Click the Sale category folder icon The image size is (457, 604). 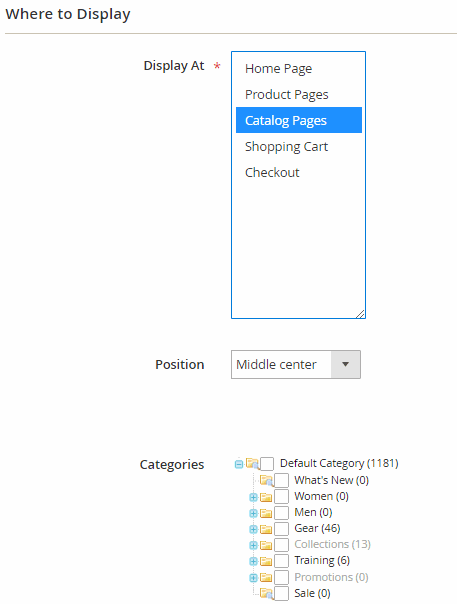pos(267,593)
